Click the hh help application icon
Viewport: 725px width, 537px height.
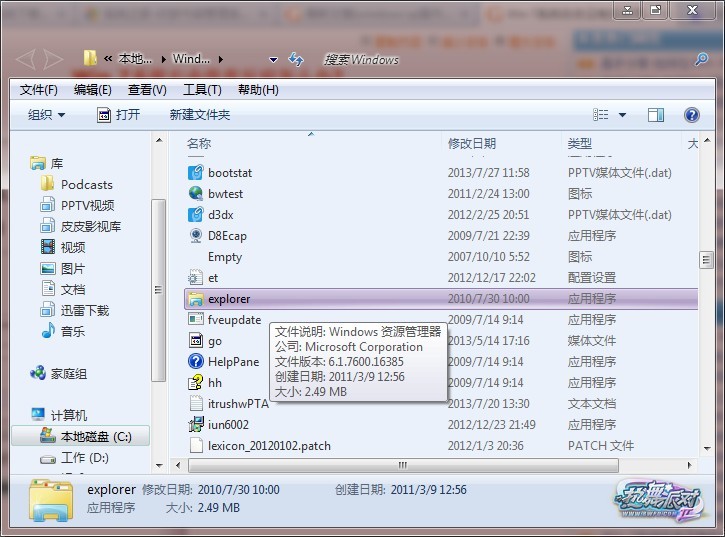(196, 383)
